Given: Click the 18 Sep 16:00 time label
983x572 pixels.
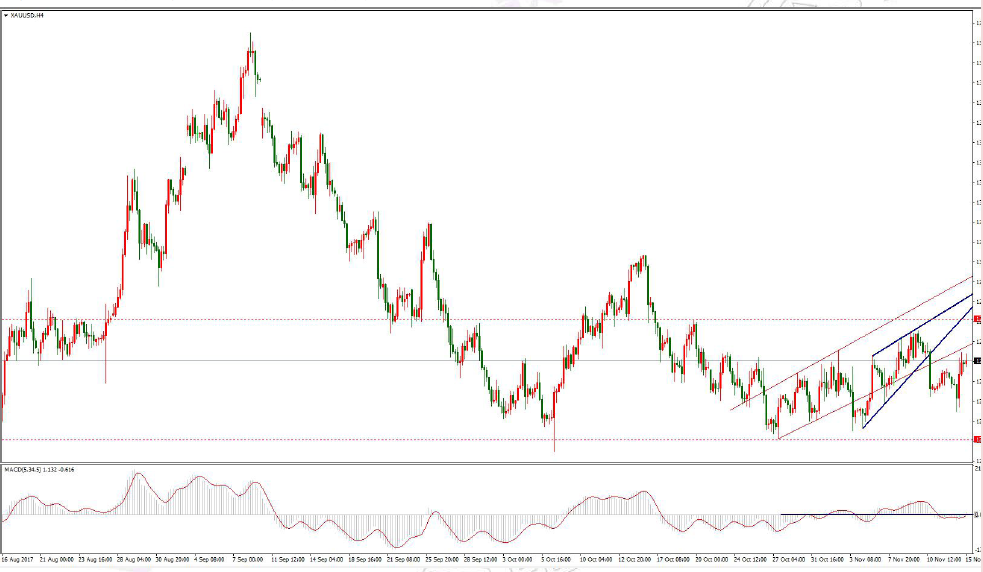Looking at the screenshot, I should pos(365,559).
